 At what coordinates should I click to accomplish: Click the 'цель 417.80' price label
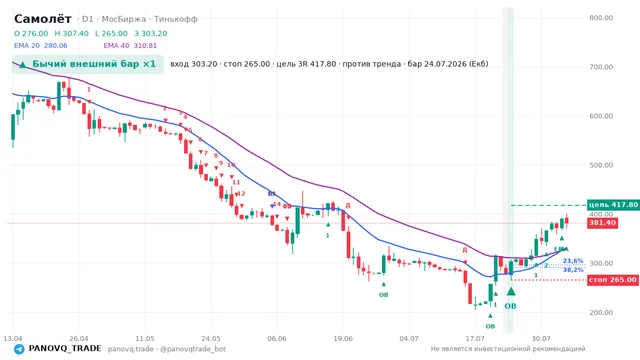pyautogui.click(x=613, y=205)
